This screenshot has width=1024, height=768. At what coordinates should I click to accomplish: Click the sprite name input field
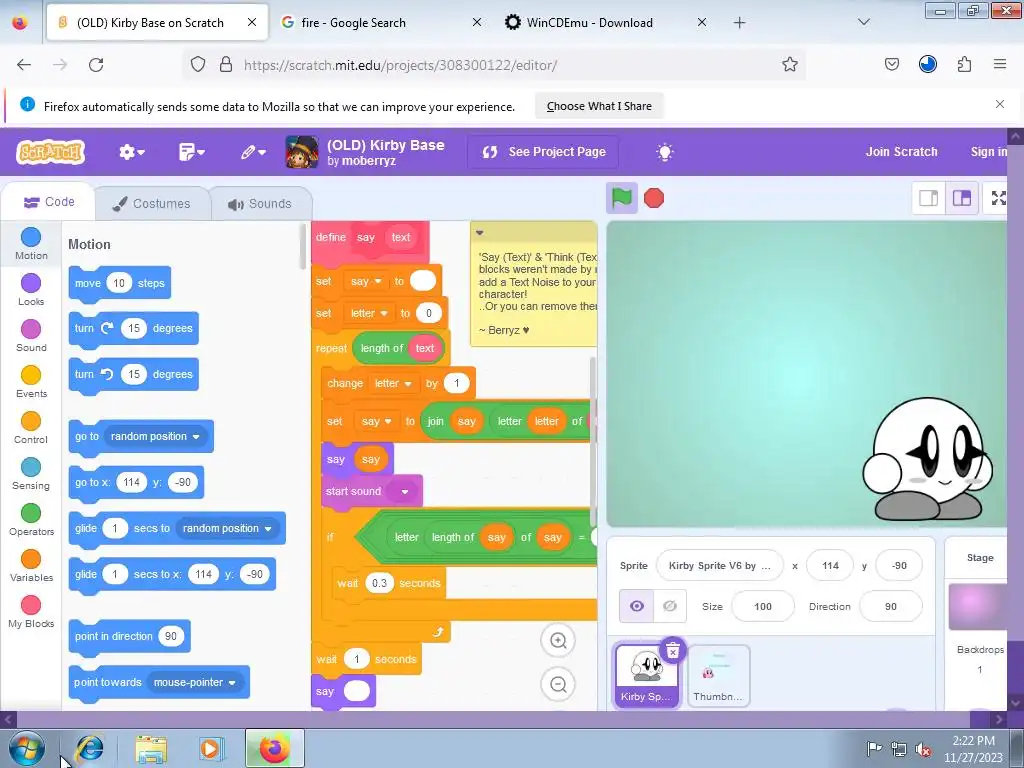[x=720, y=566]
